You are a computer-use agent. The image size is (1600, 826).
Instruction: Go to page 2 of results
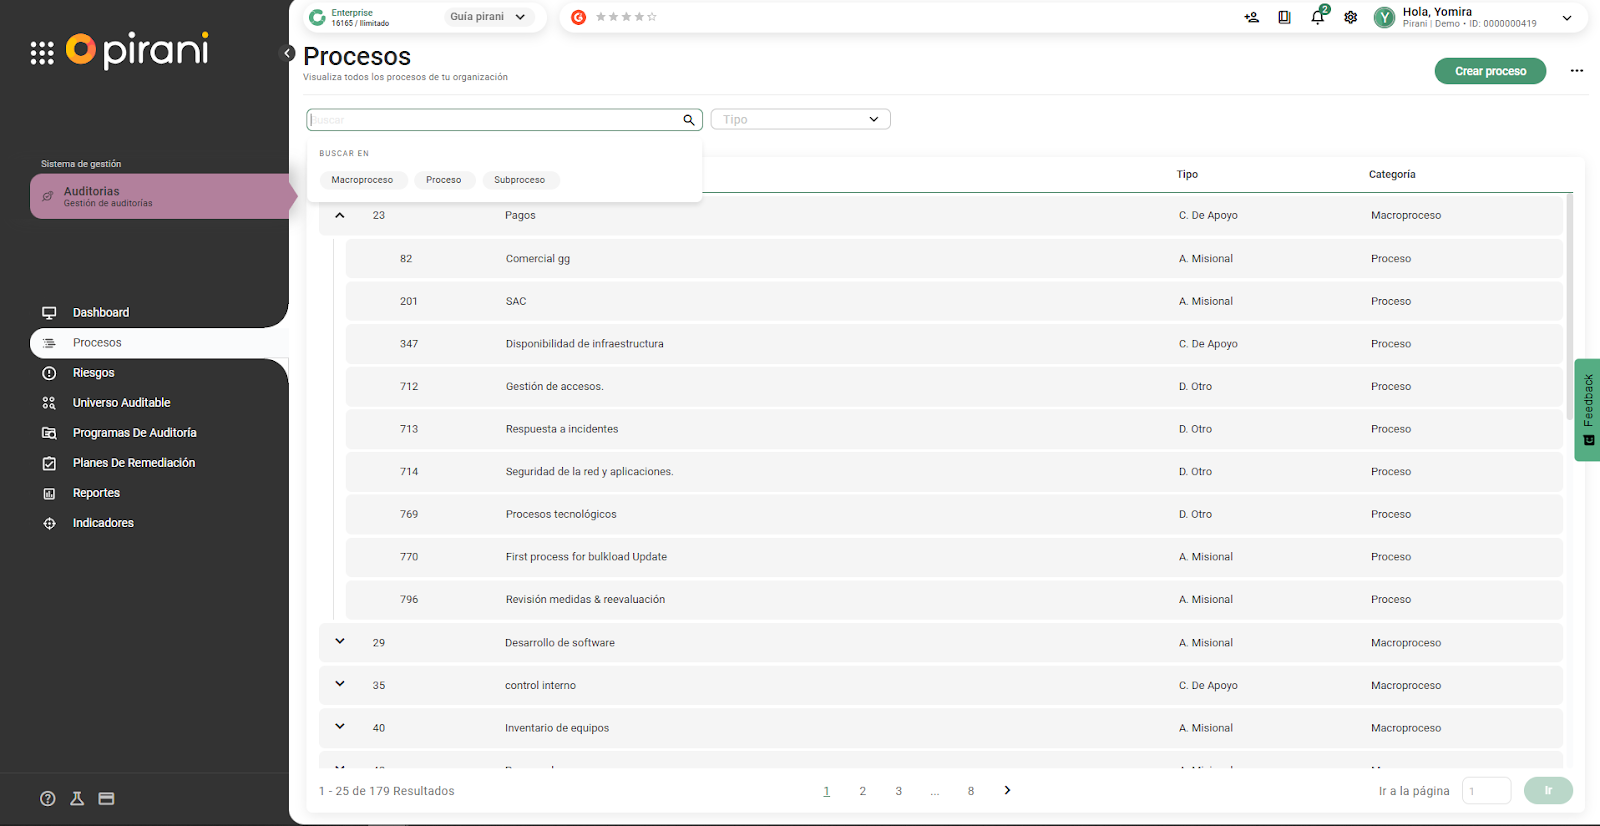[x=862, y=791]
